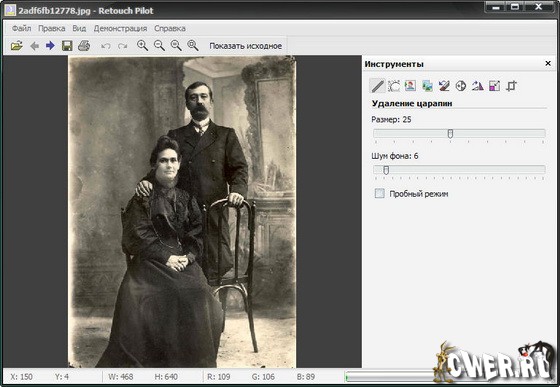
Task: Open the Демонстрация menu
Action: click(120, 28)
